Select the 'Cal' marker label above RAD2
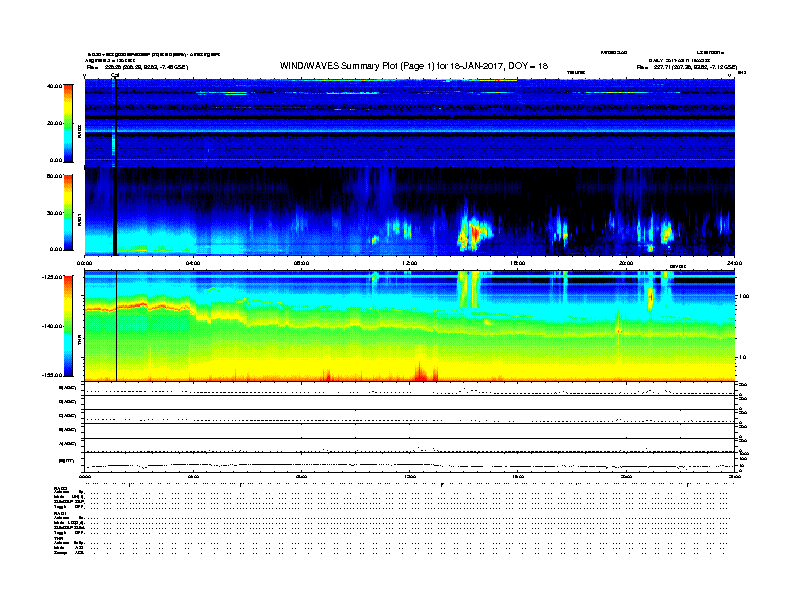792x612 pixels. 115,75
